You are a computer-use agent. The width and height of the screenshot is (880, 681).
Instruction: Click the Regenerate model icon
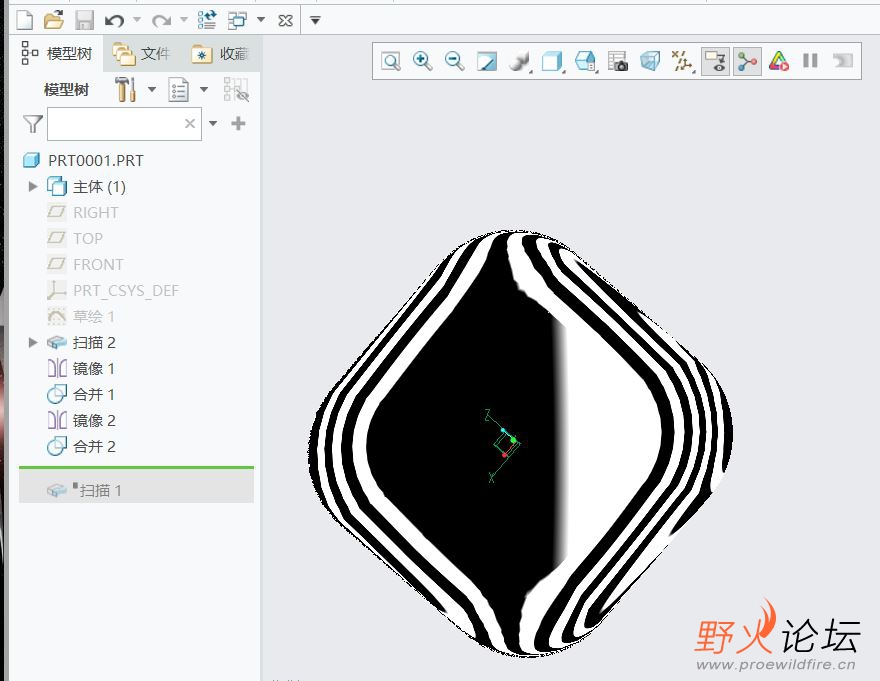(207, 20)
